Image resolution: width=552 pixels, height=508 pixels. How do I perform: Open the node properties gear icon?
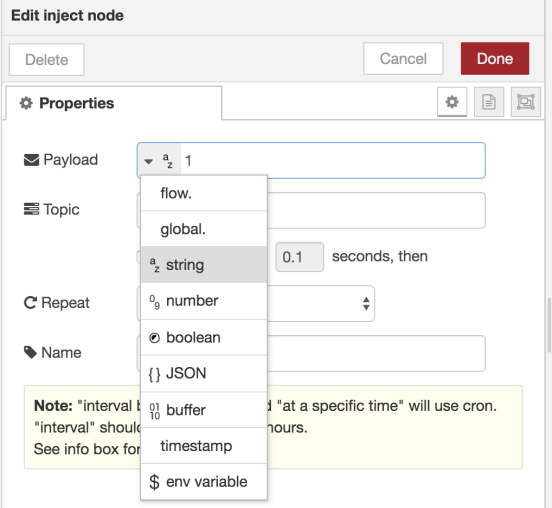[452, 102]
